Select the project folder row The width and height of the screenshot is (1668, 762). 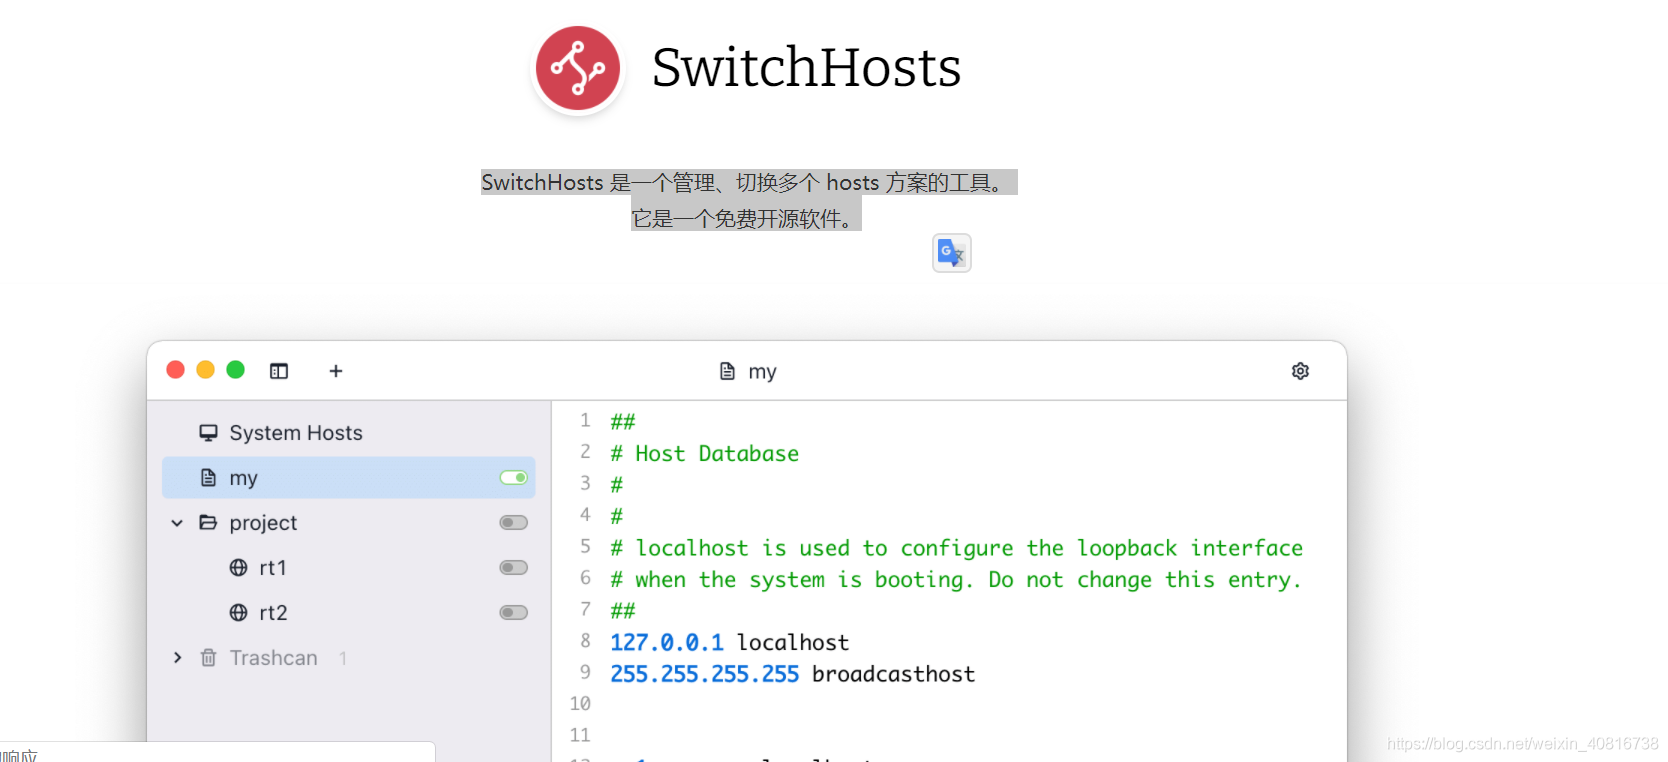(349, 523)
